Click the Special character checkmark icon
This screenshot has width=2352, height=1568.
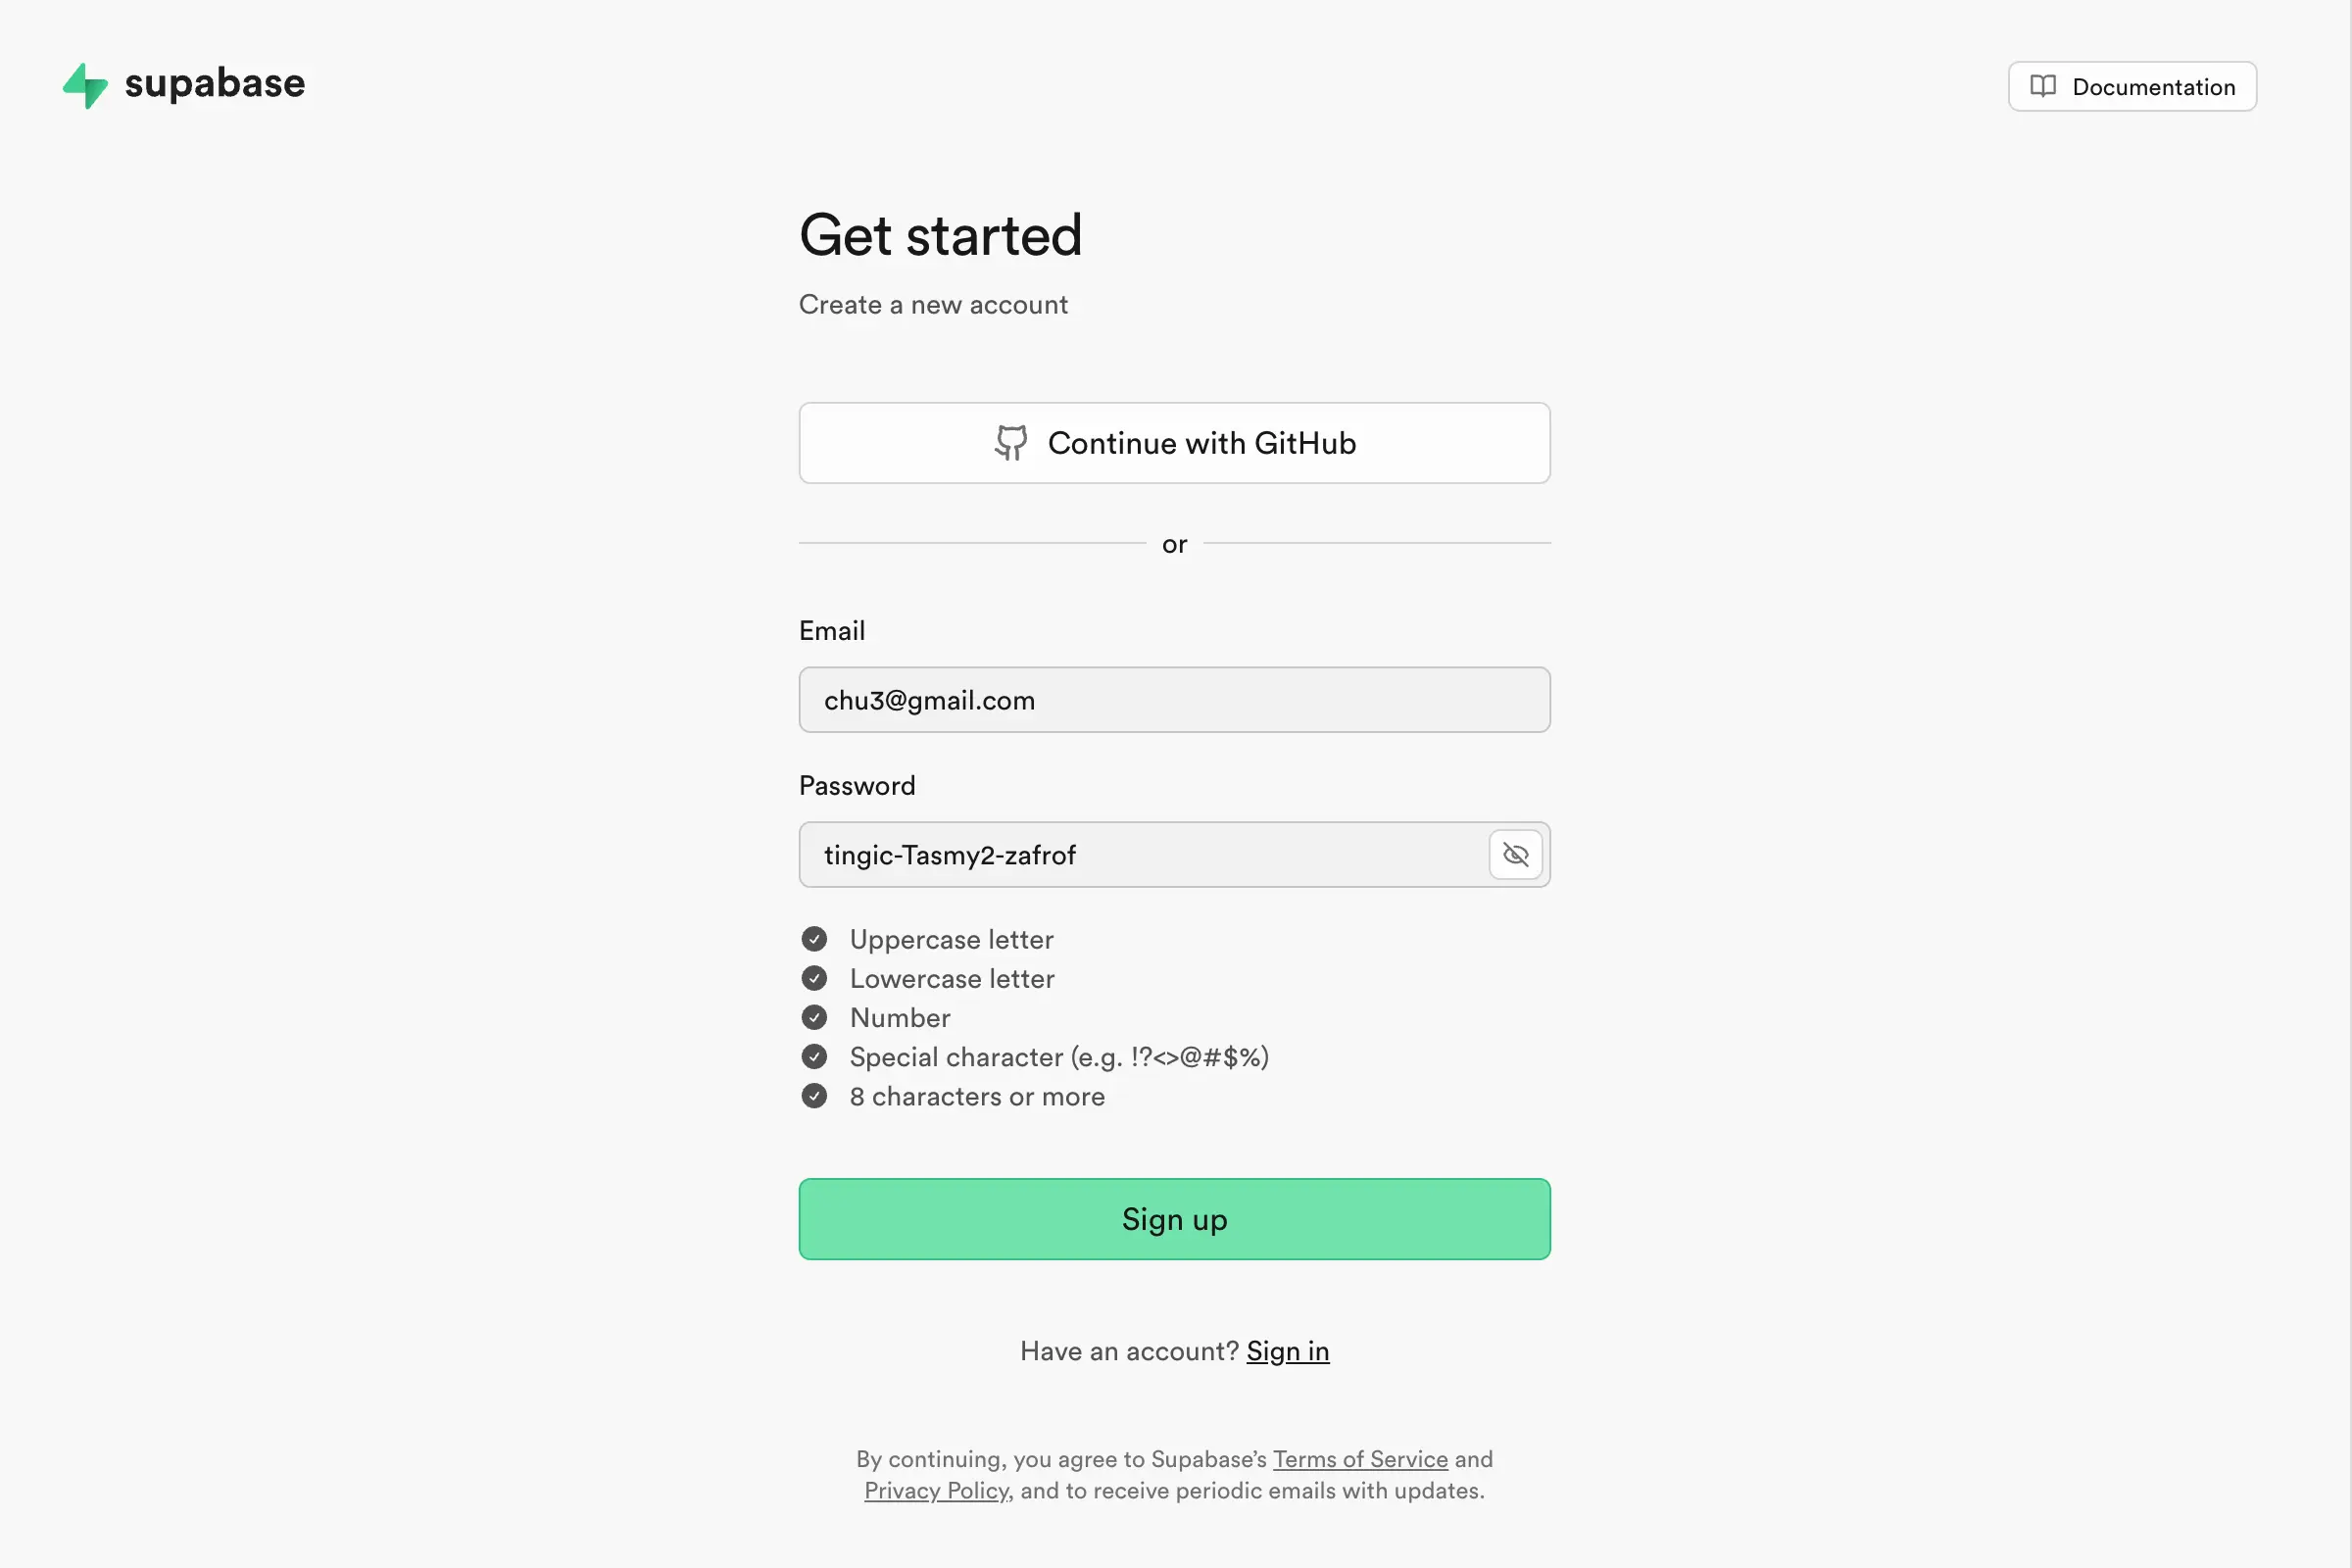[814, 1057]
